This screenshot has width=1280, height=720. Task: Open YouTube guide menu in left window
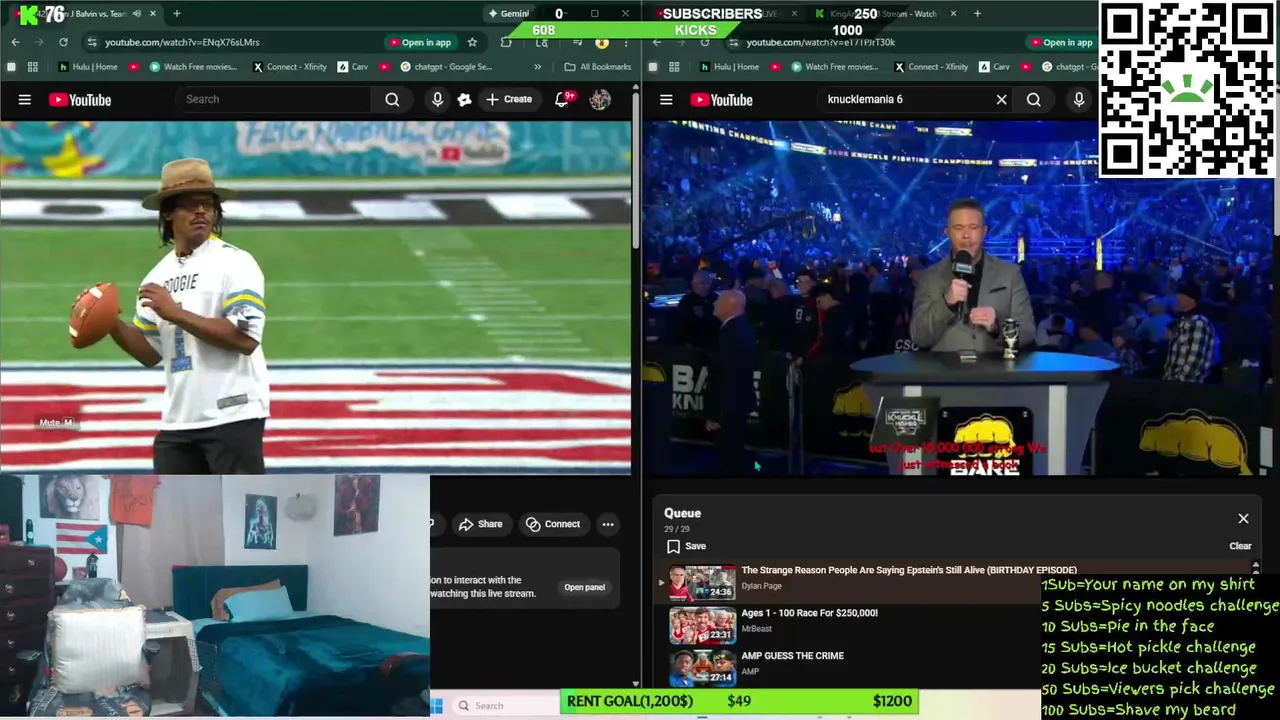24,100
